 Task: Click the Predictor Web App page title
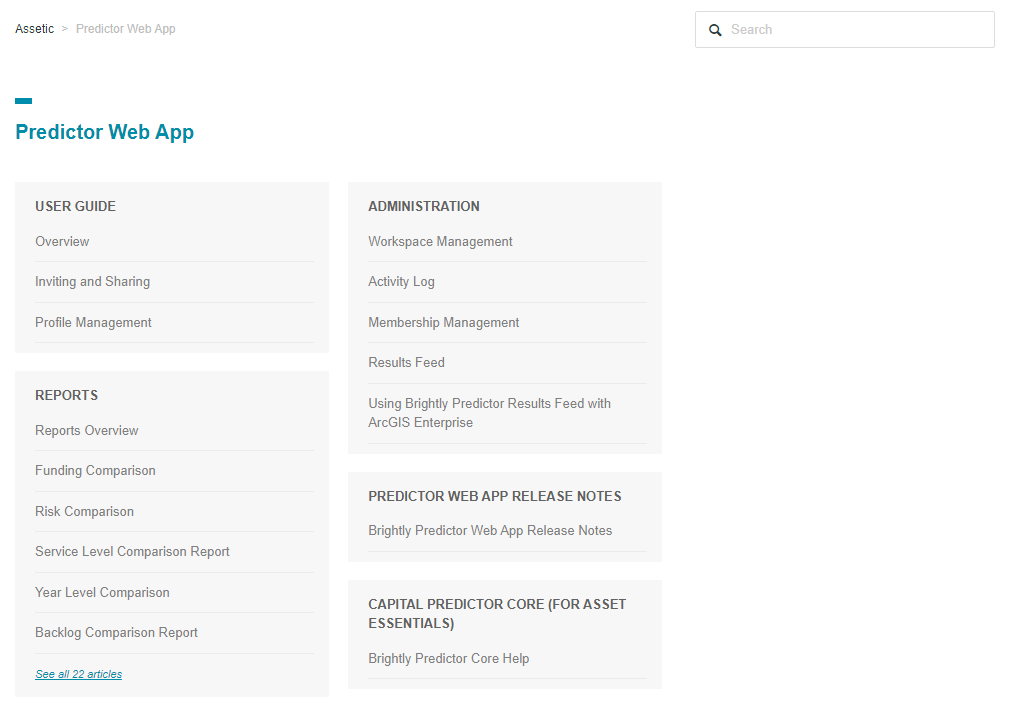(x=105, y=132)
